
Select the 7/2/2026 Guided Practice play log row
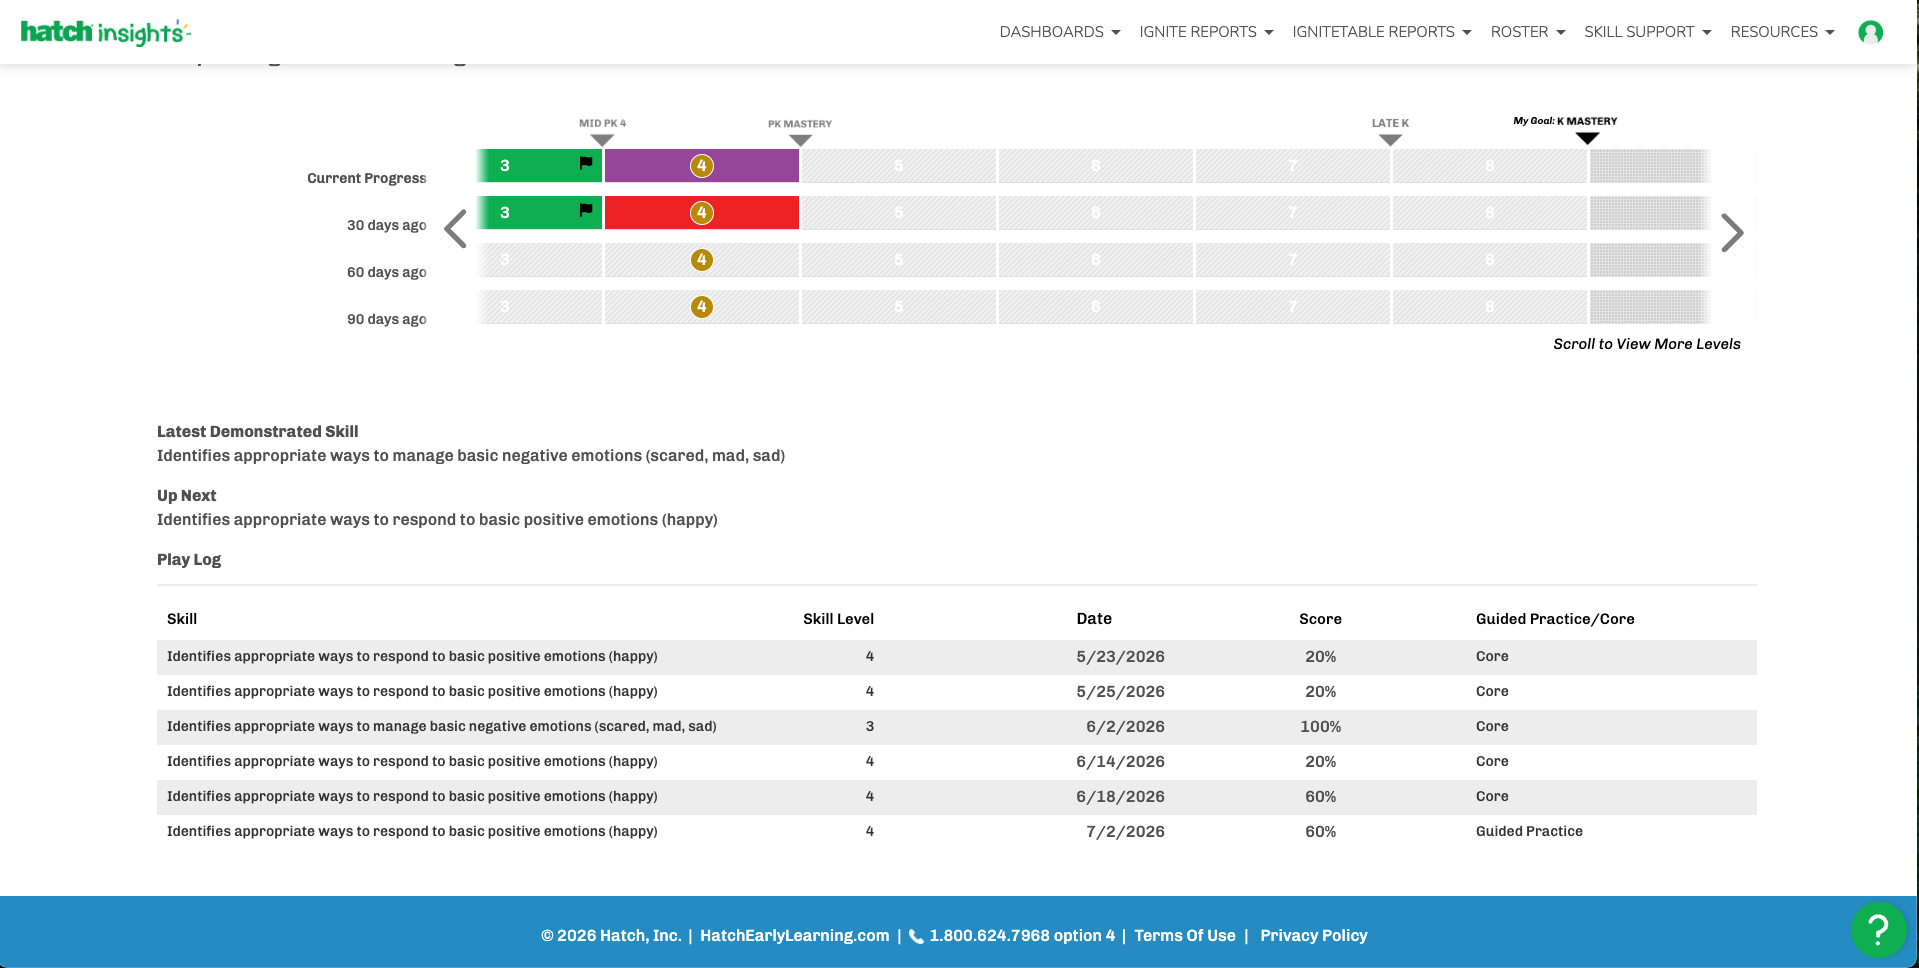(956, 832)
